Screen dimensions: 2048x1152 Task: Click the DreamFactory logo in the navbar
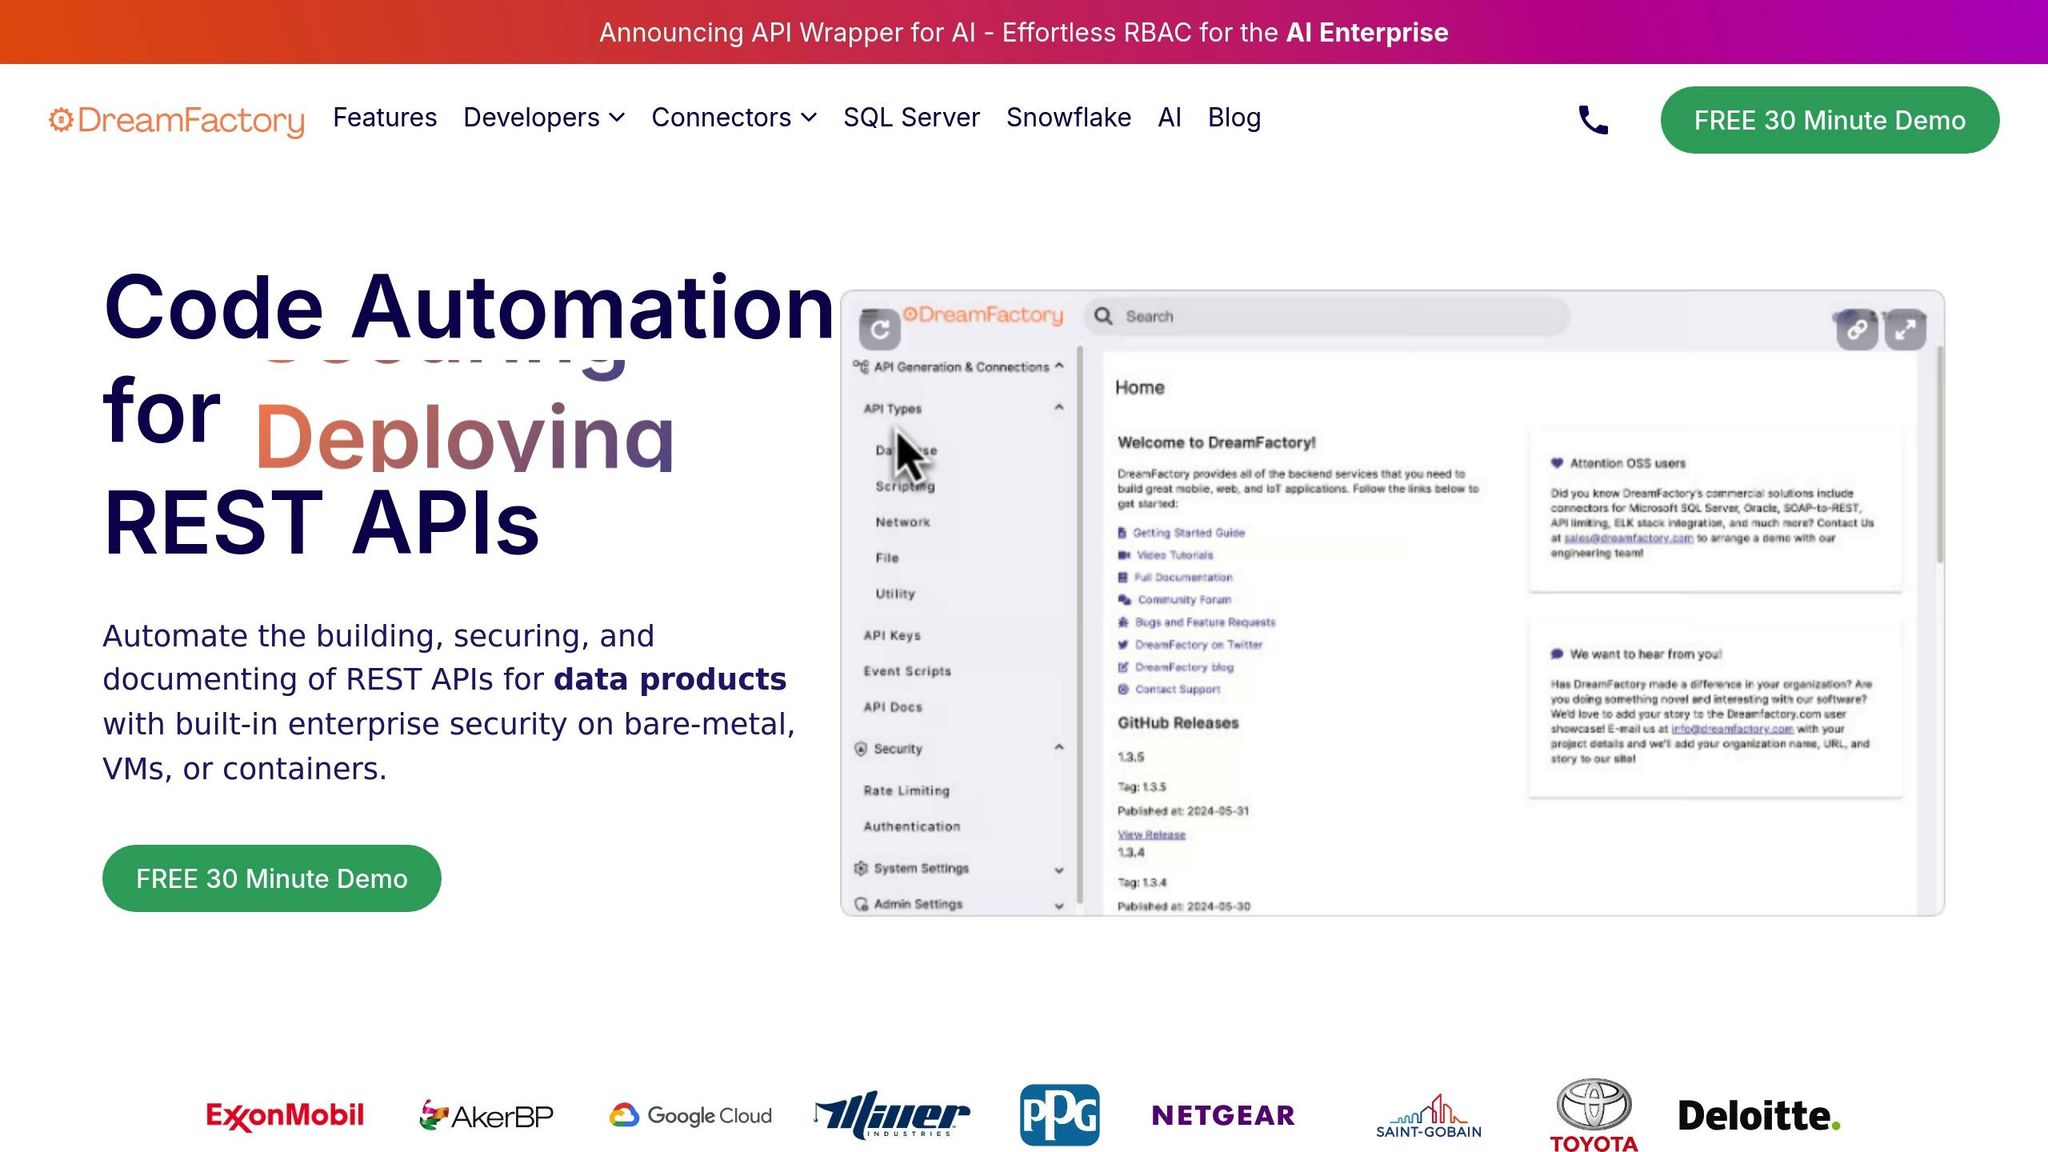(x=176, y=120)
